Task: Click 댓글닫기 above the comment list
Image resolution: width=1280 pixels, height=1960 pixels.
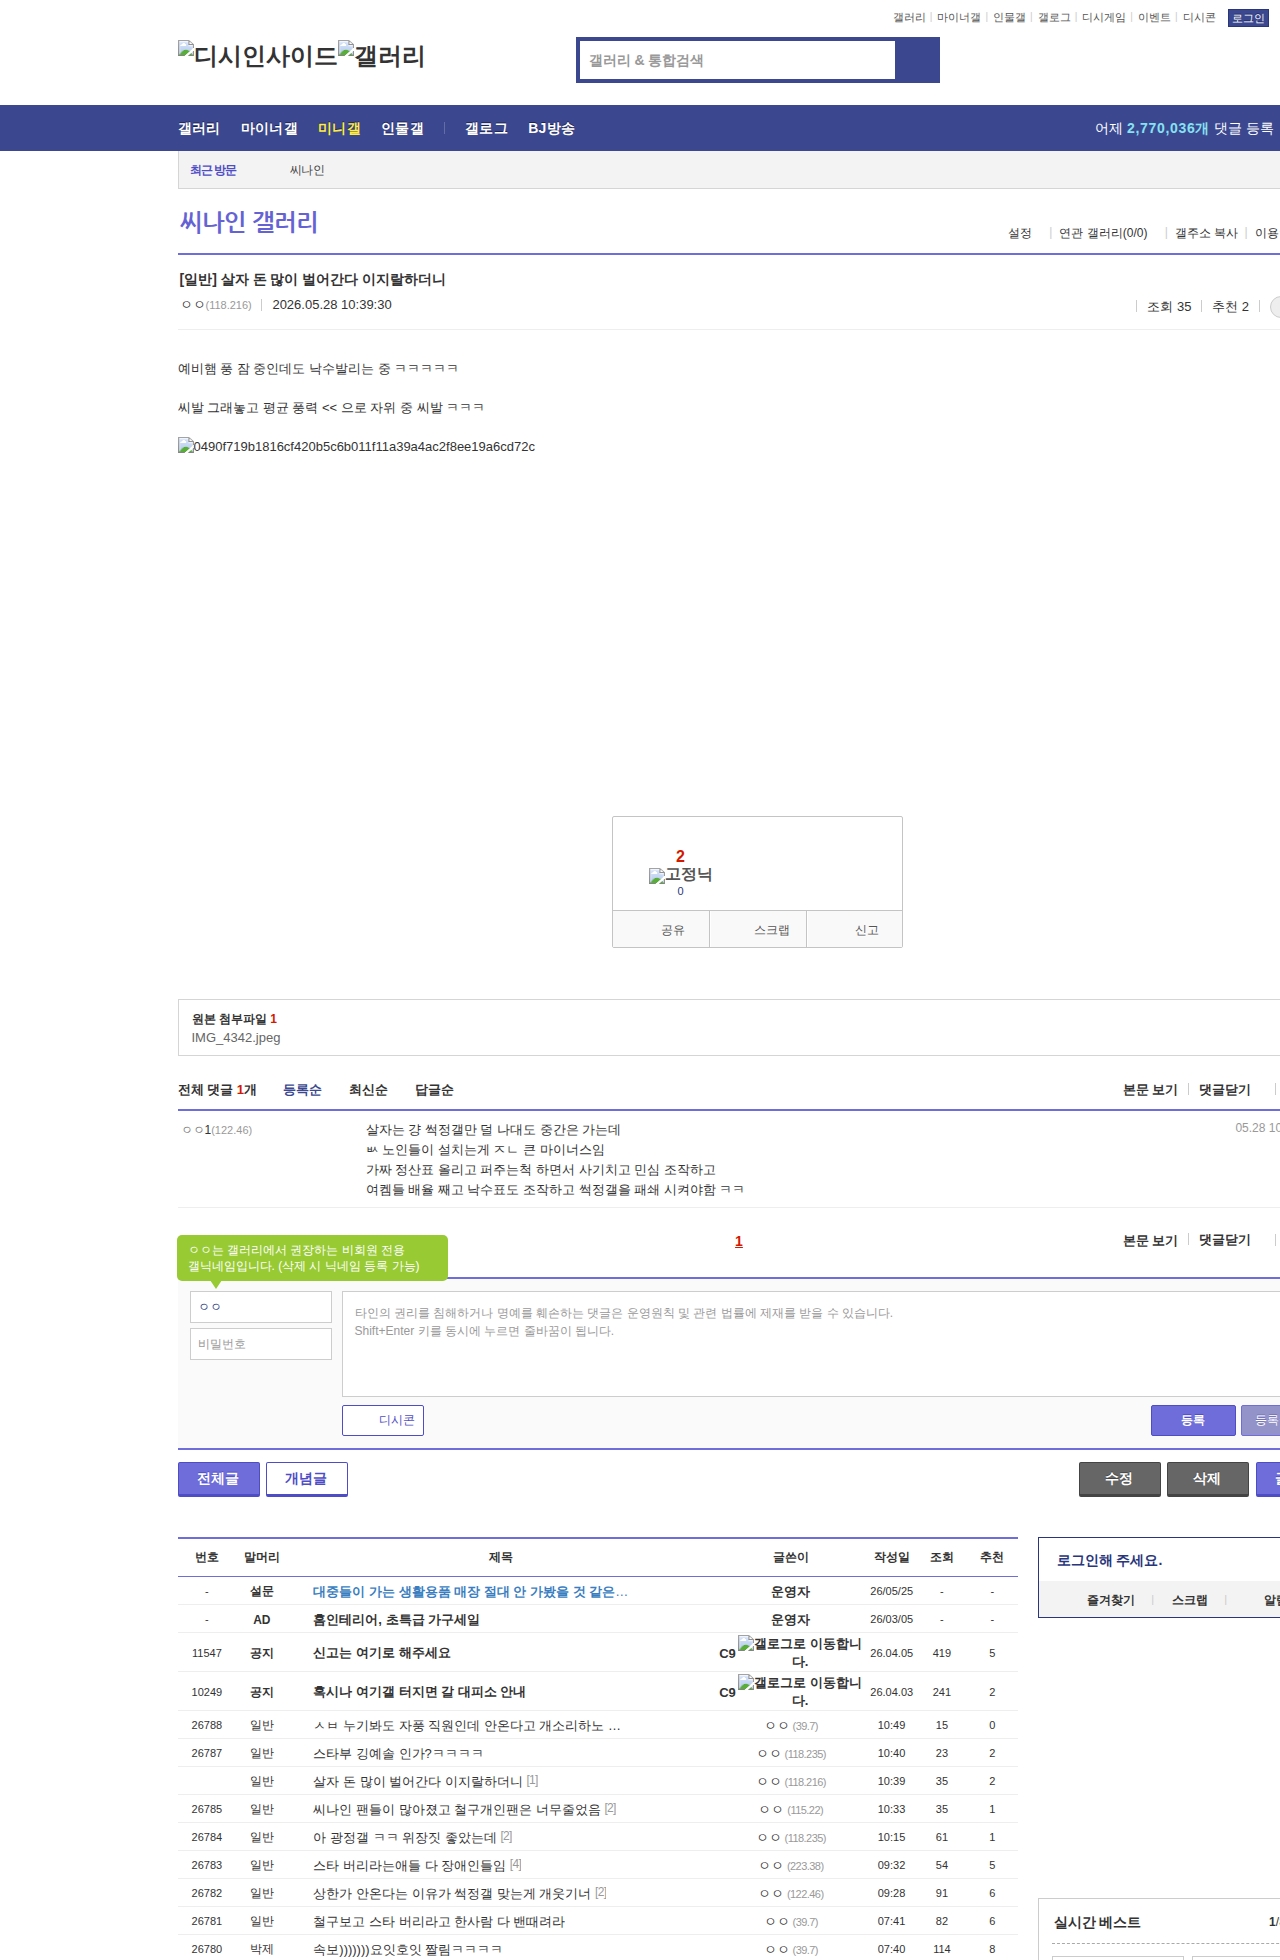Action: pos(1225,1090)
